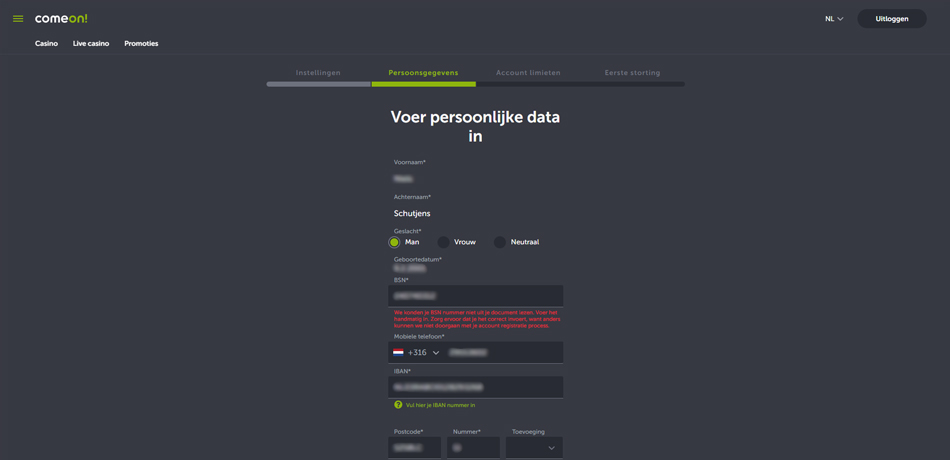This screenshot has width=950, height=460.
Task: Select the Man gender option
Action: pos(394,242)
